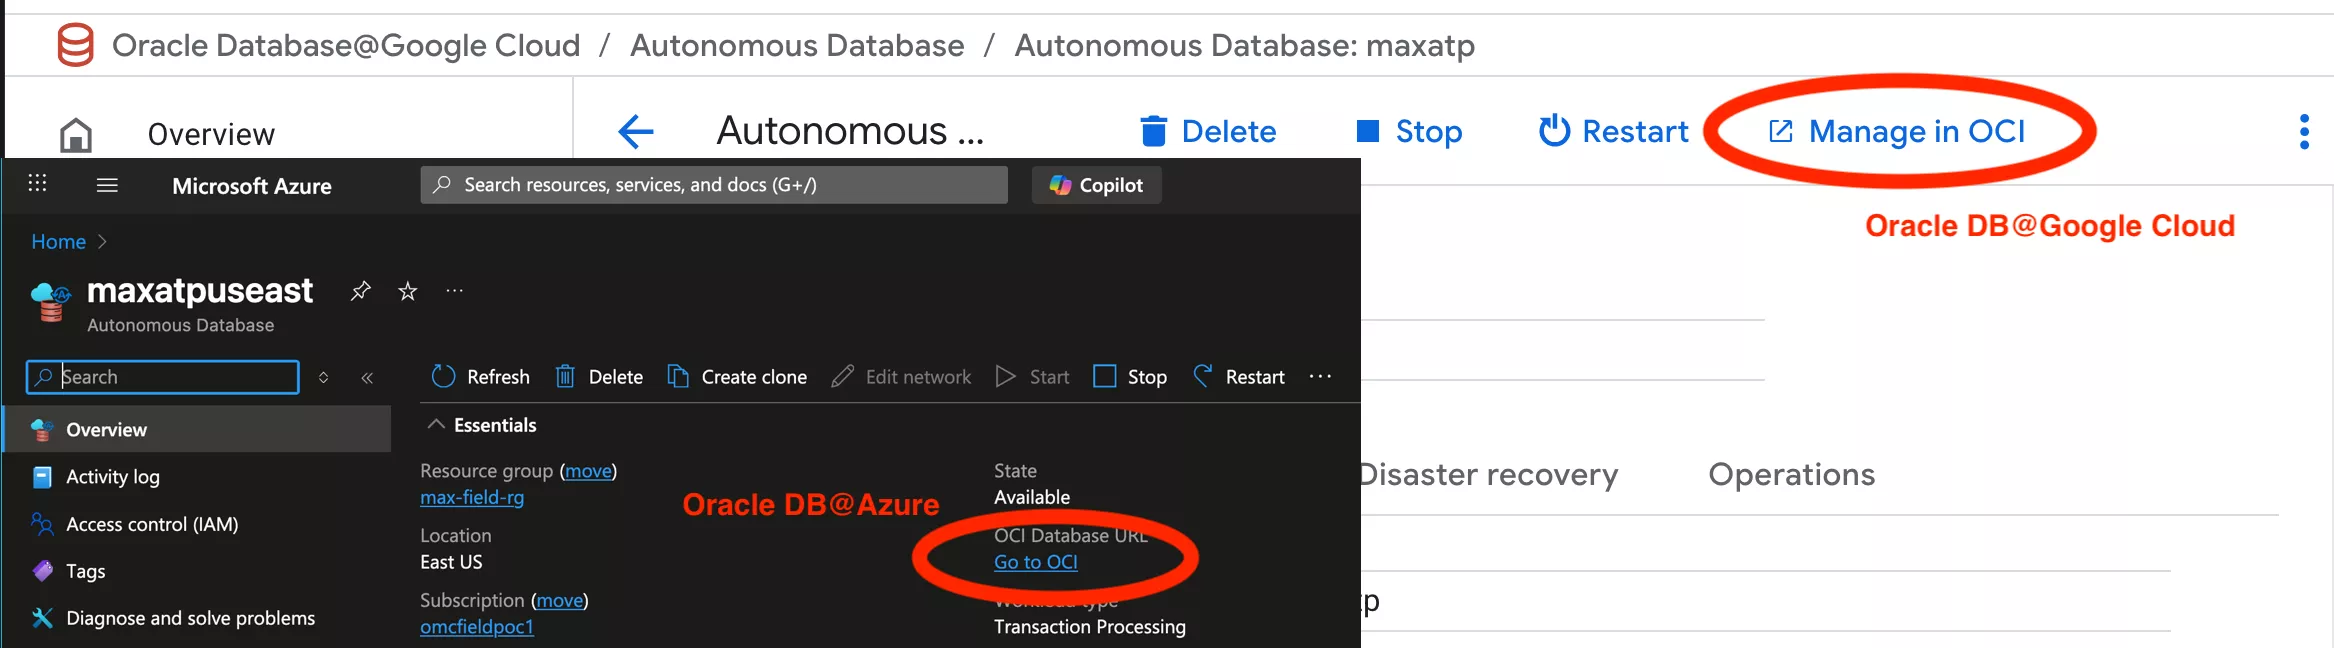Image resolution: width=2334 pixels, height=648 pixels.
Task: Open the Azure hamburger portal menu
Action: coord(107,185)
